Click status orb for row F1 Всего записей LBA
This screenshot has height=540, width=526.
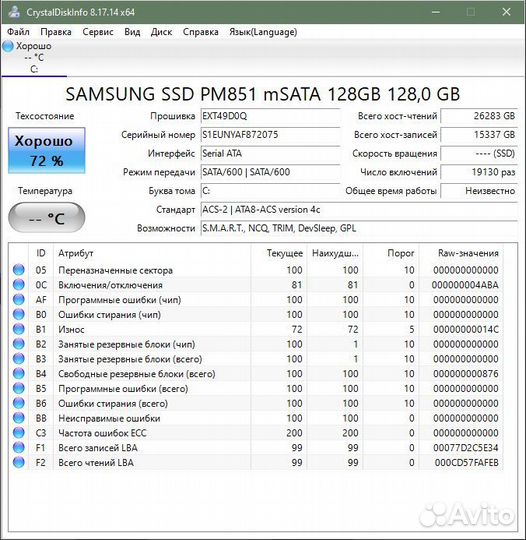(19, 447)
